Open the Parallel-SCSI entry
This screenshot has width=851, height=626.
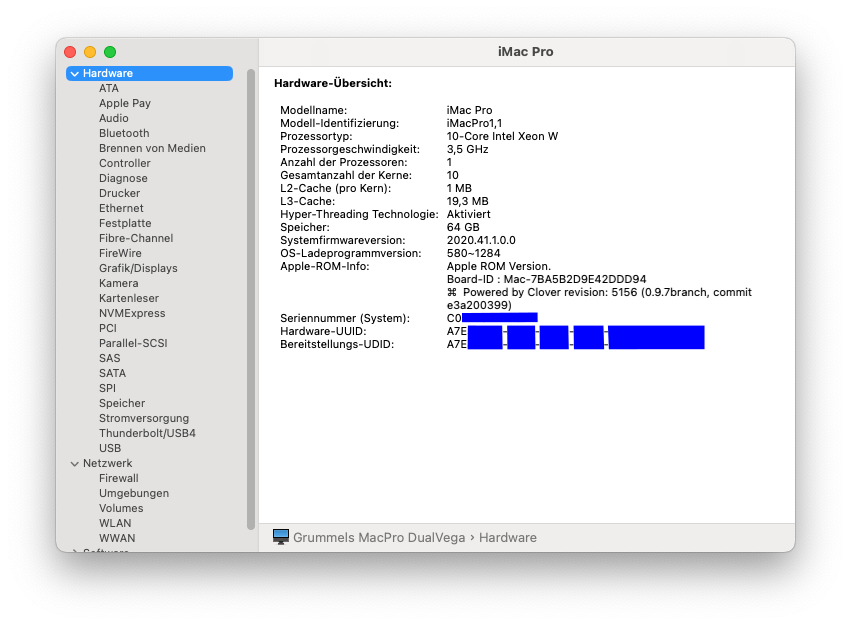(x=133, y=343)
